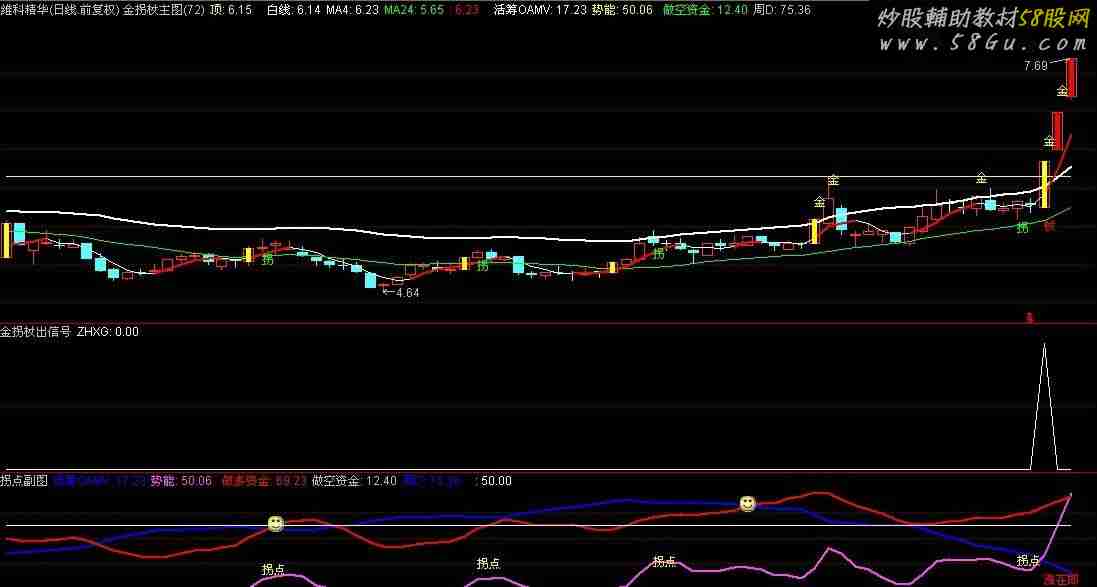Click the leftmost 拐点 label in bottom panel
The height and width of the screenshot is (587, 1097).
click(x=274, y=569)
